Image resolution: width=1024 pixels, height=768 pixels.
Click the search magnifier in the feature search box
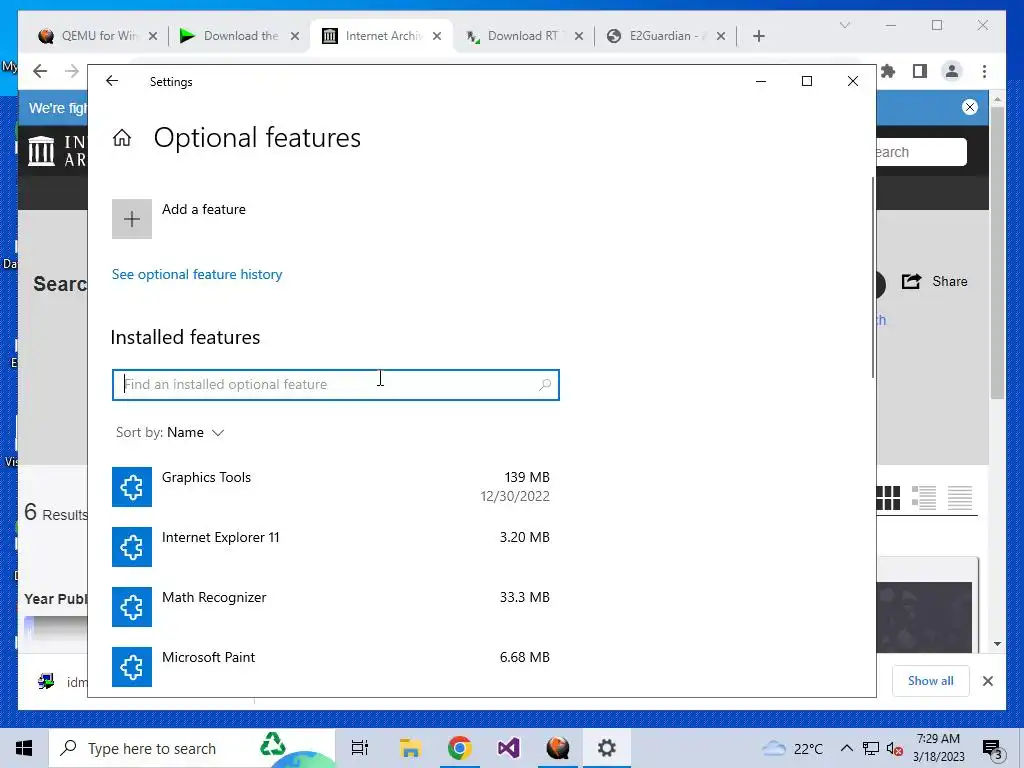pyautogui.click(x=545, y=385)
